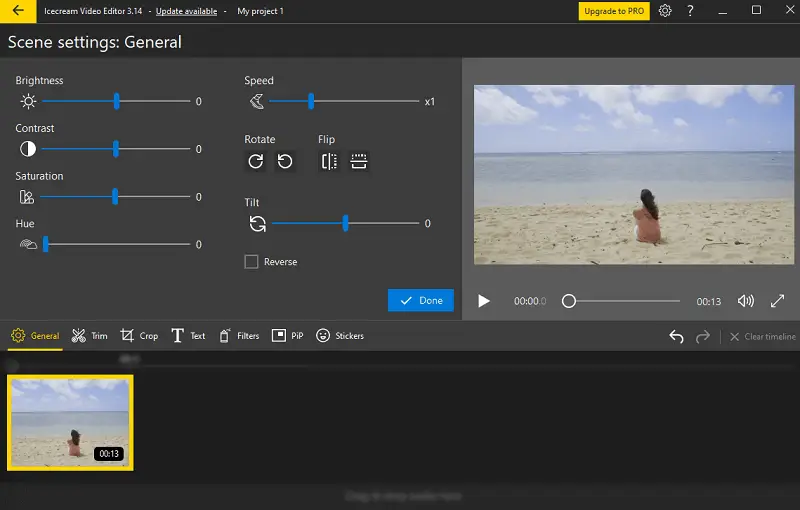Click the Contrast slider handle

[x=116, y=149]
